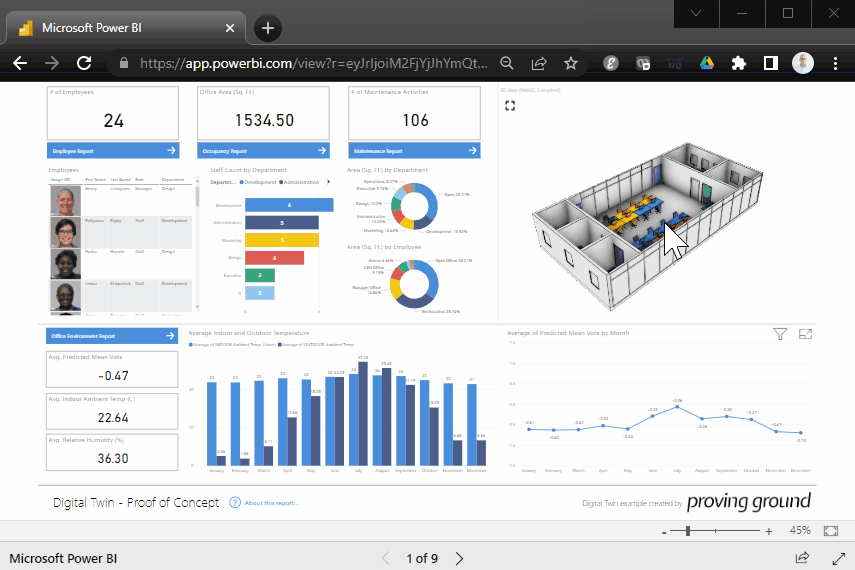Click the page indicator 1 of 9
This screenshot has height=570, width=855.
[422, 559]
